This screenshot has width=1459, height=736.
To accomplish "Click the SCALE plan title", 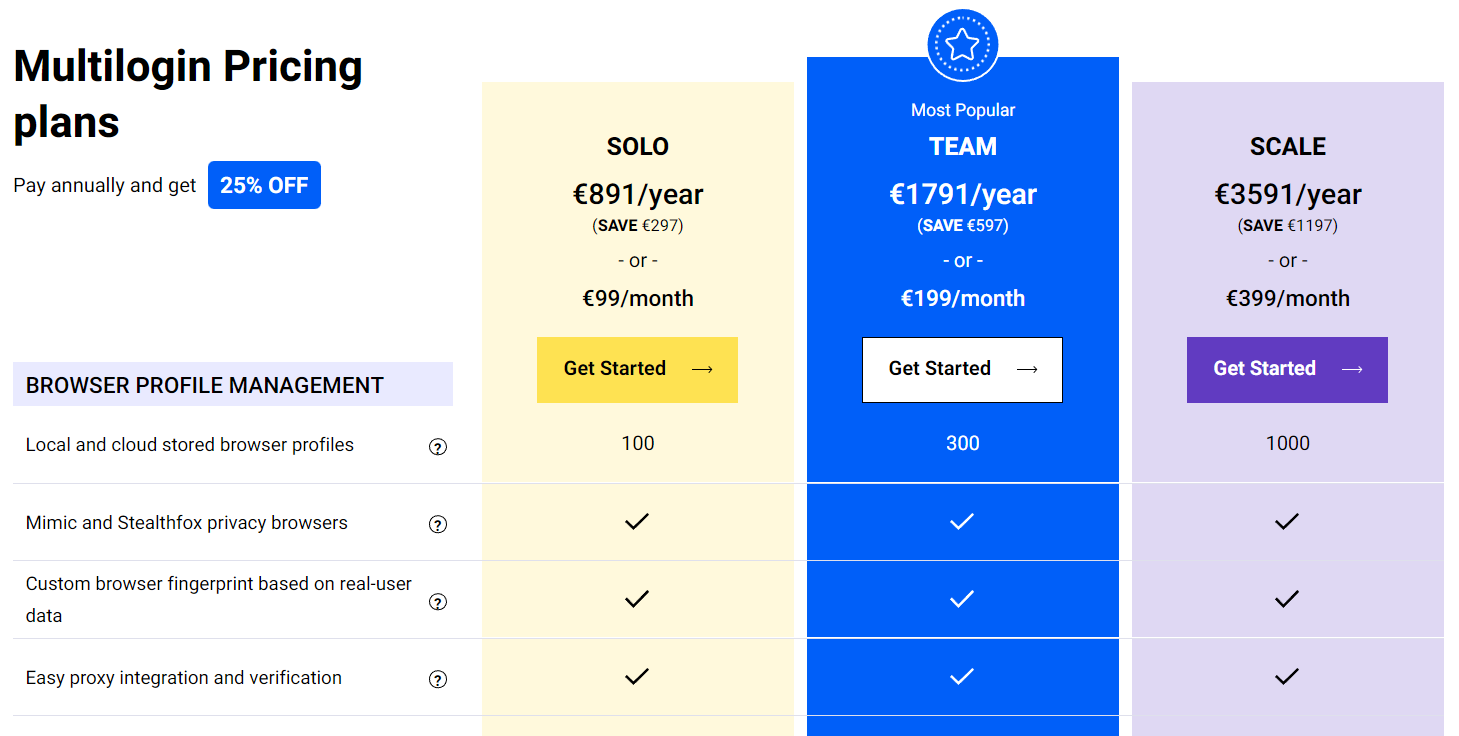I will coord(1287,146).
